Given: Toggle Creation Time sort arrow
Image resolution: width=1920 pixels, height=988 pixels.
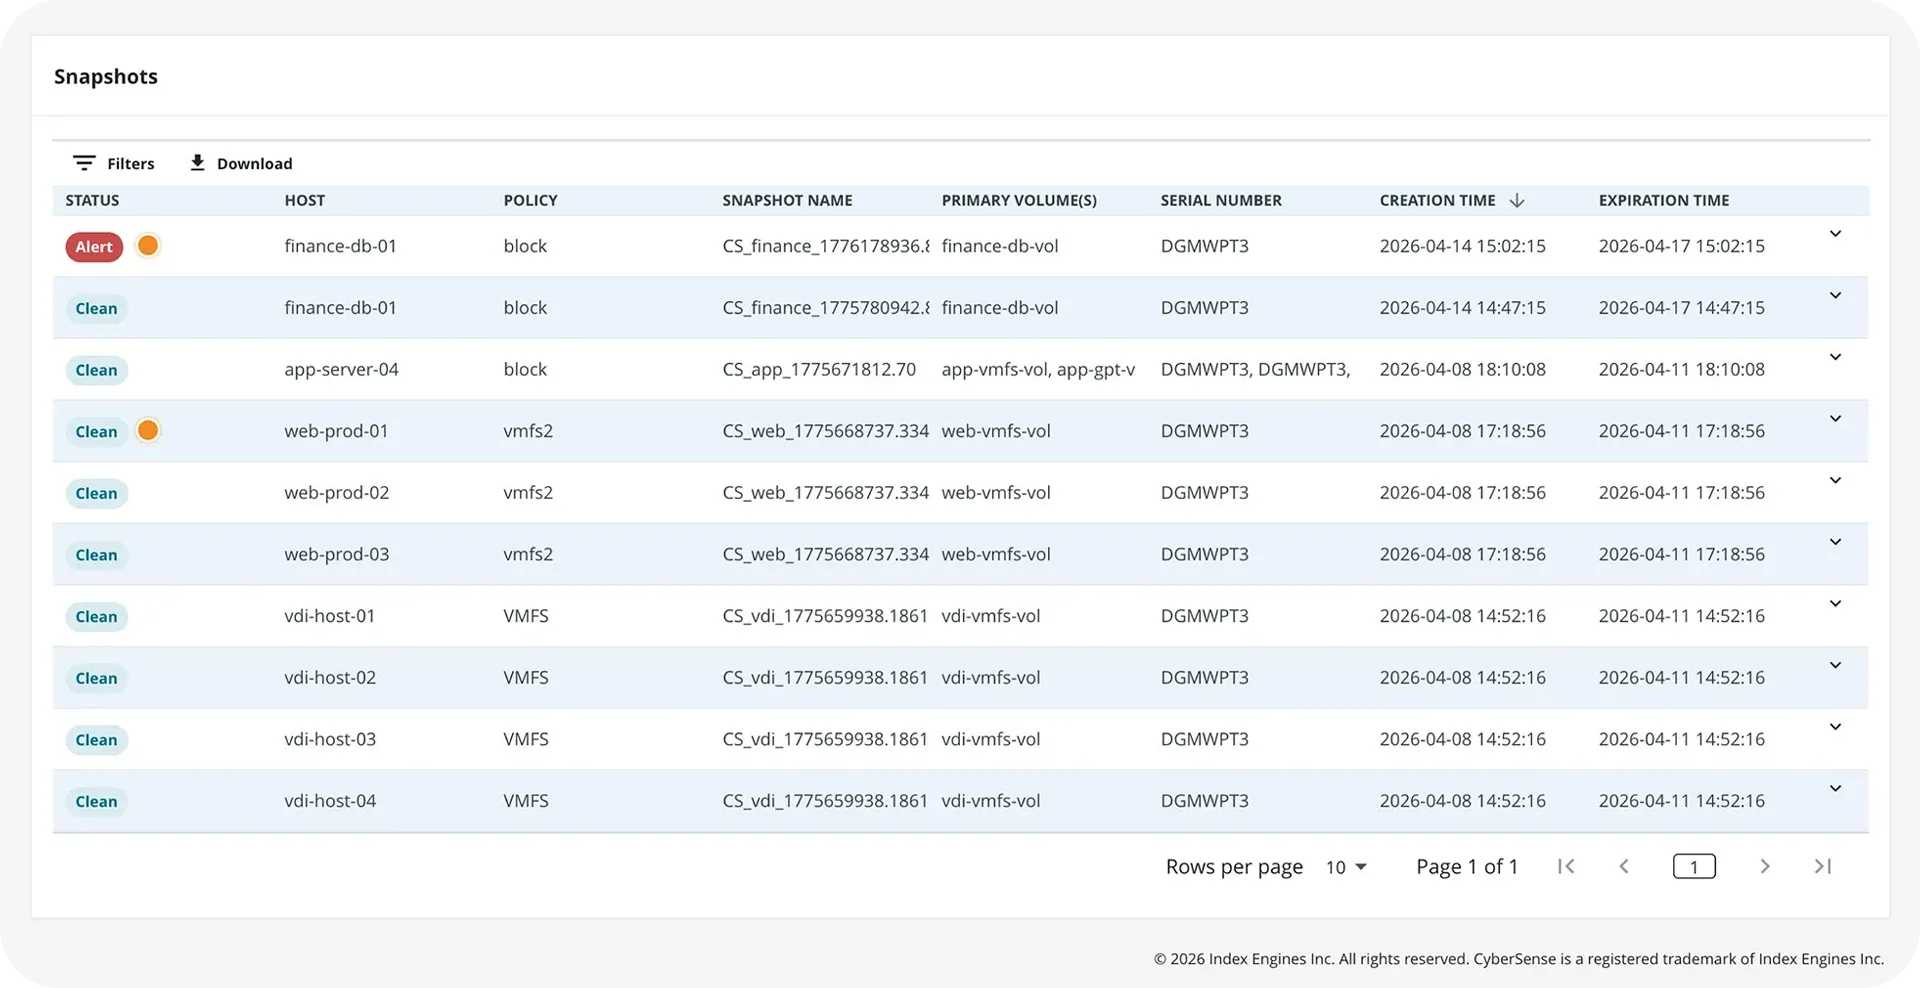Looking at the screenshot, I should click(1517, 200).
